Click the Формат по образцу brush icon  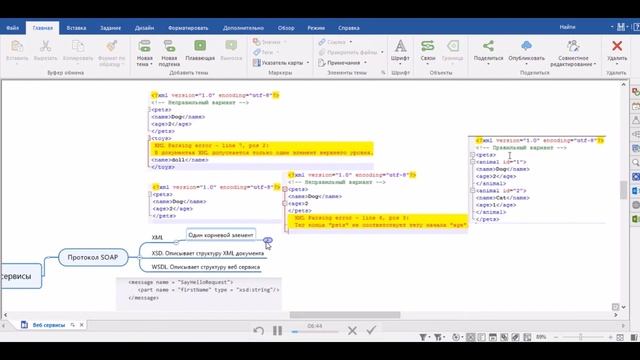111,46
